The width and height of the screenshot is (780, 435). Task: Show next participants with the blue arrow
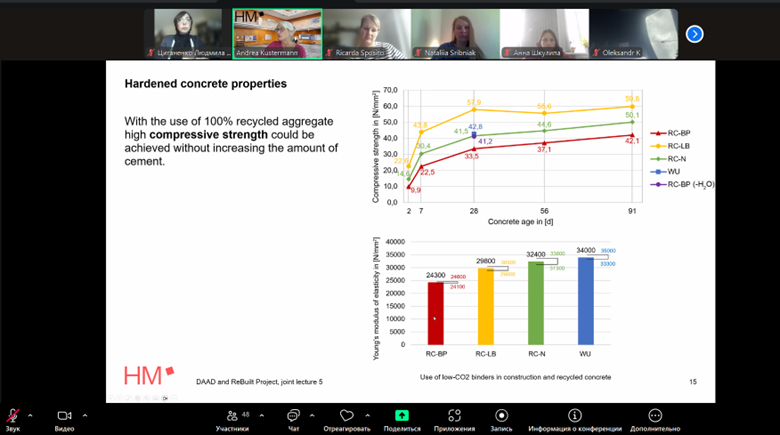point(694,34)
